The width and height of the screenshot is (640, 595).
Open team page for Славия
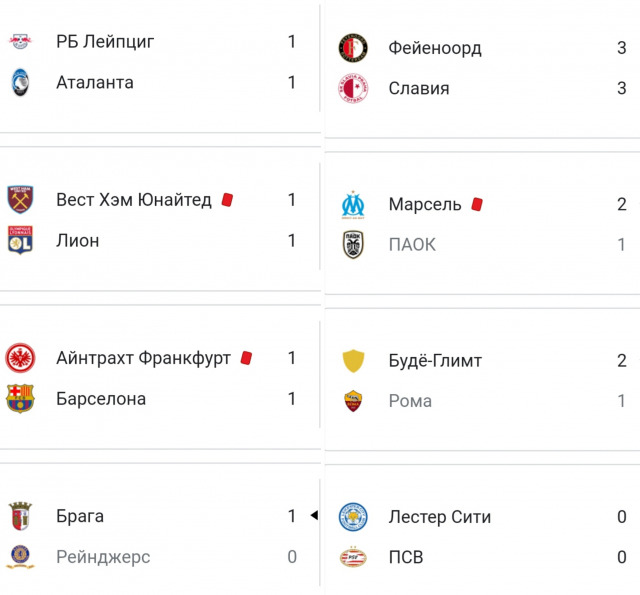pos(419,88)
